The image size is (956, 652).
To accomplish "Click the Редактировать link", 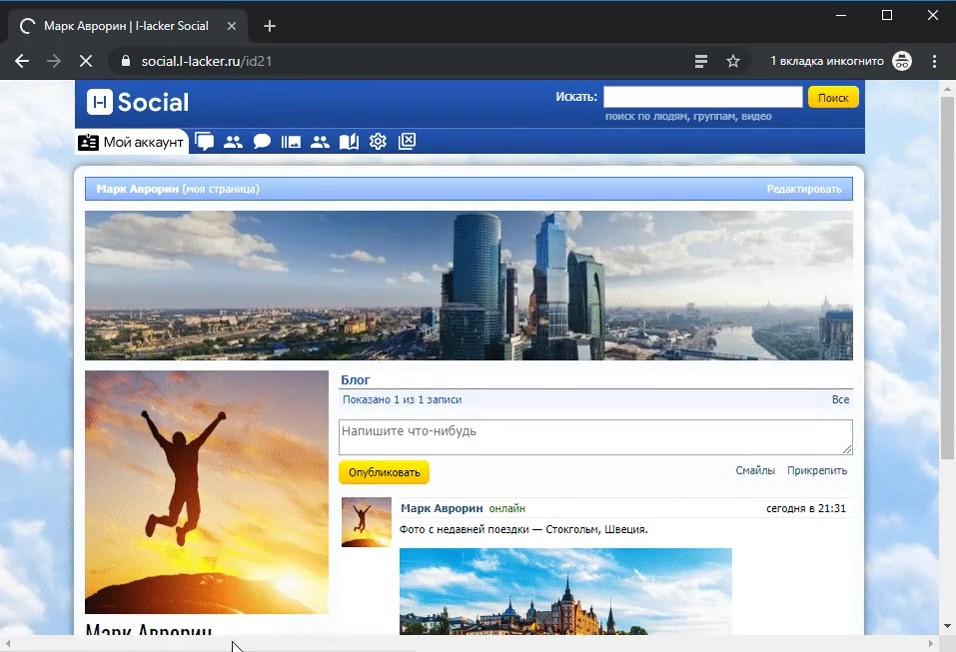I will (x=804, y=189).
